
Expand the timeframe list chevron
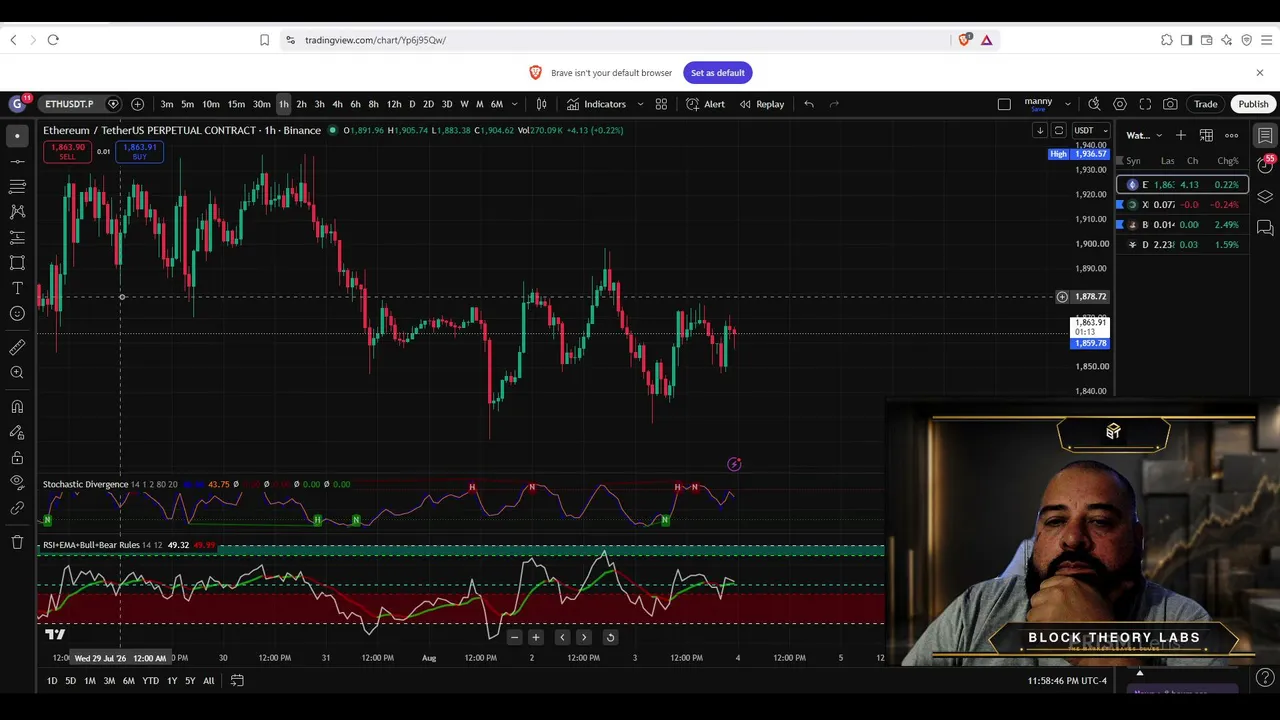[515, 104]
